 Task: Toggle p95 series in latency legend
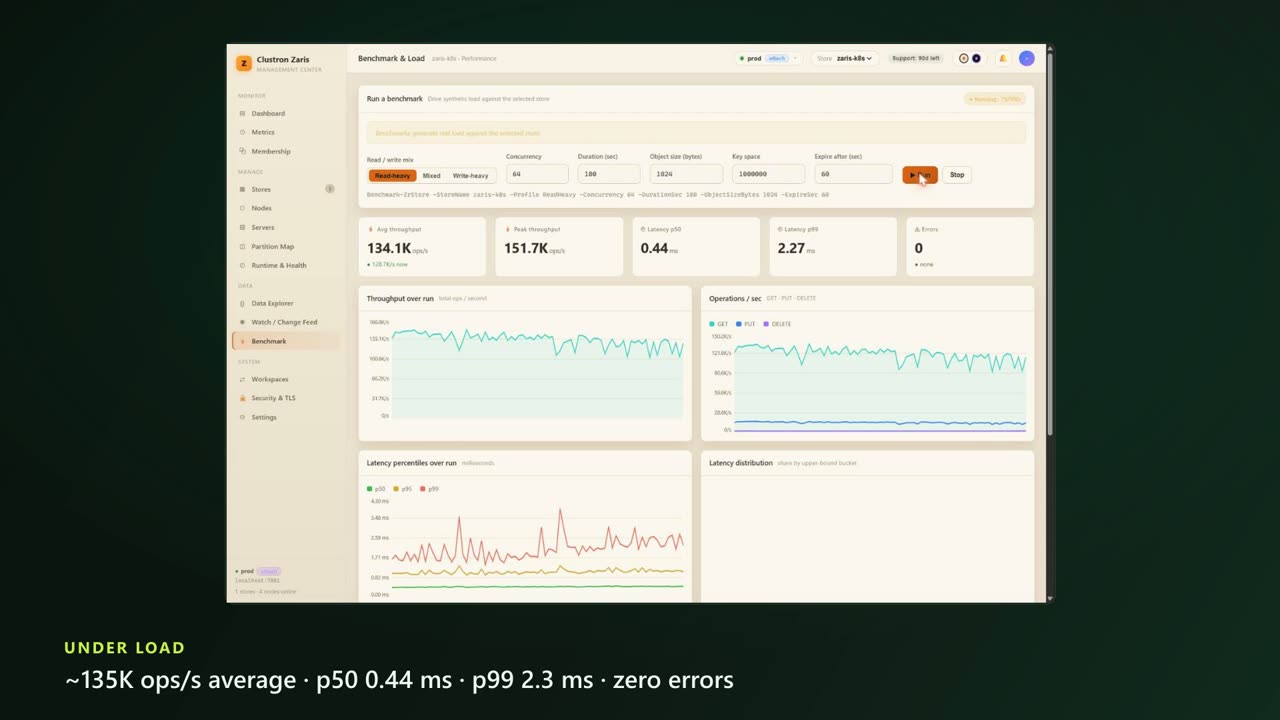coord(403,489)
